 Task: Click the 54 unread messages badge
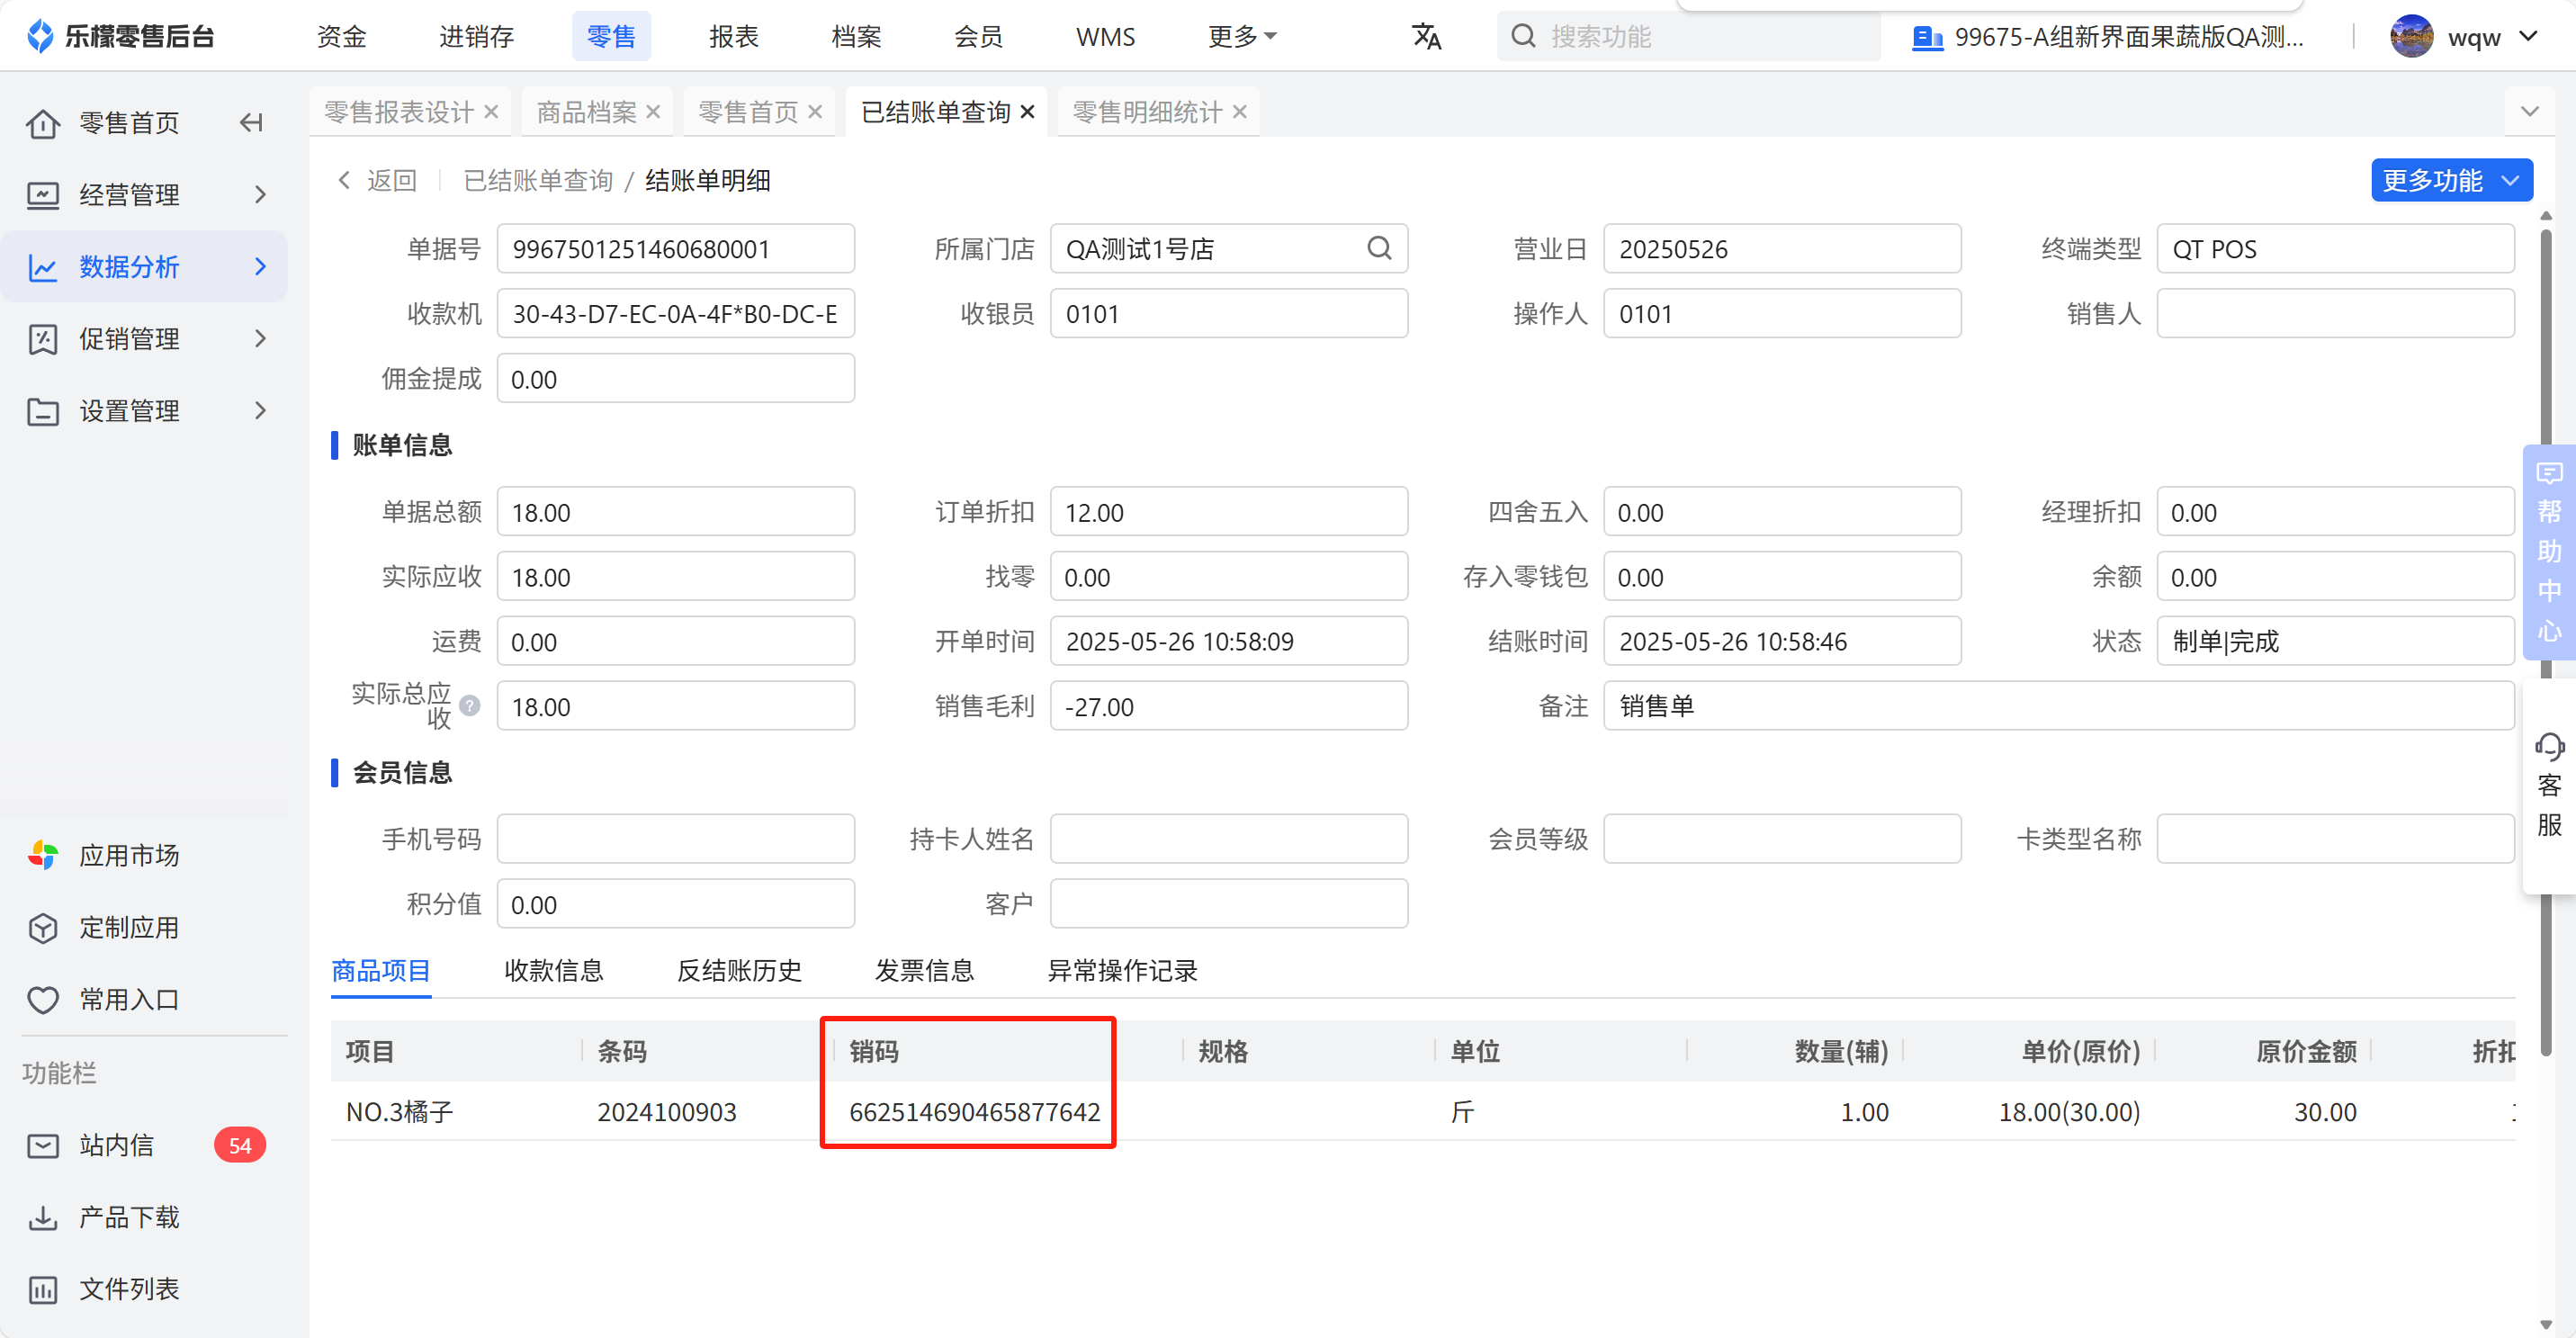[x=240, y=1145]
